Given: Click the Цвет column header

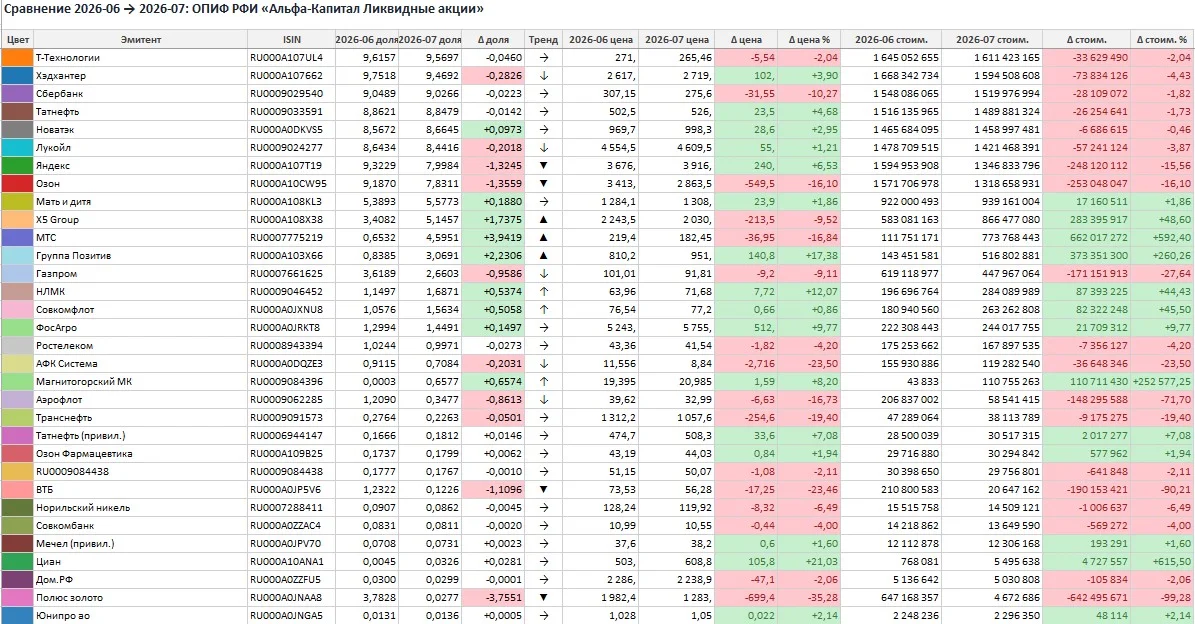Looking at the screenshot, I should point(18,40).
